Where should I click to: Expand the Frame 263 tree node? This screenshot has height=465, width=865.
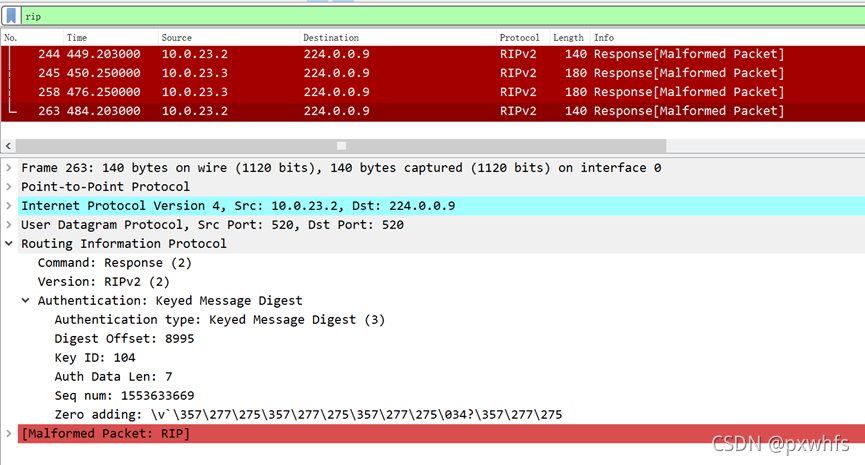click(x=9, y=168)
